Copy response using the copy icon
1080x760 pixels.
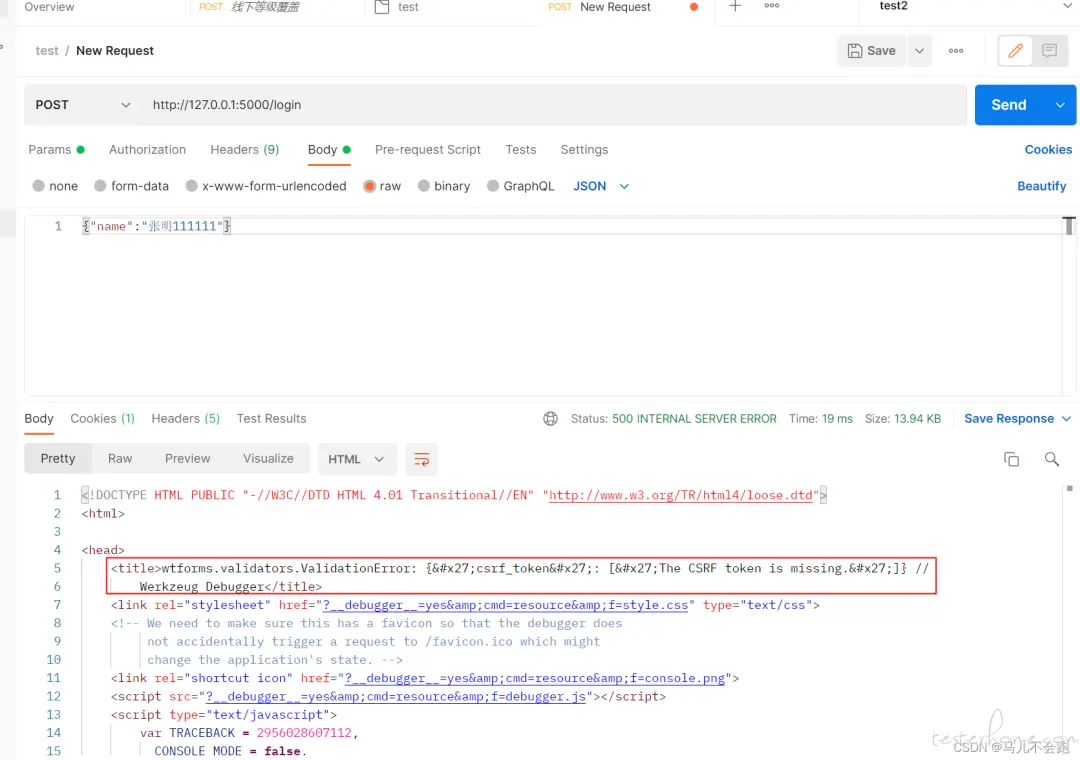click(x=1011, y=459)
